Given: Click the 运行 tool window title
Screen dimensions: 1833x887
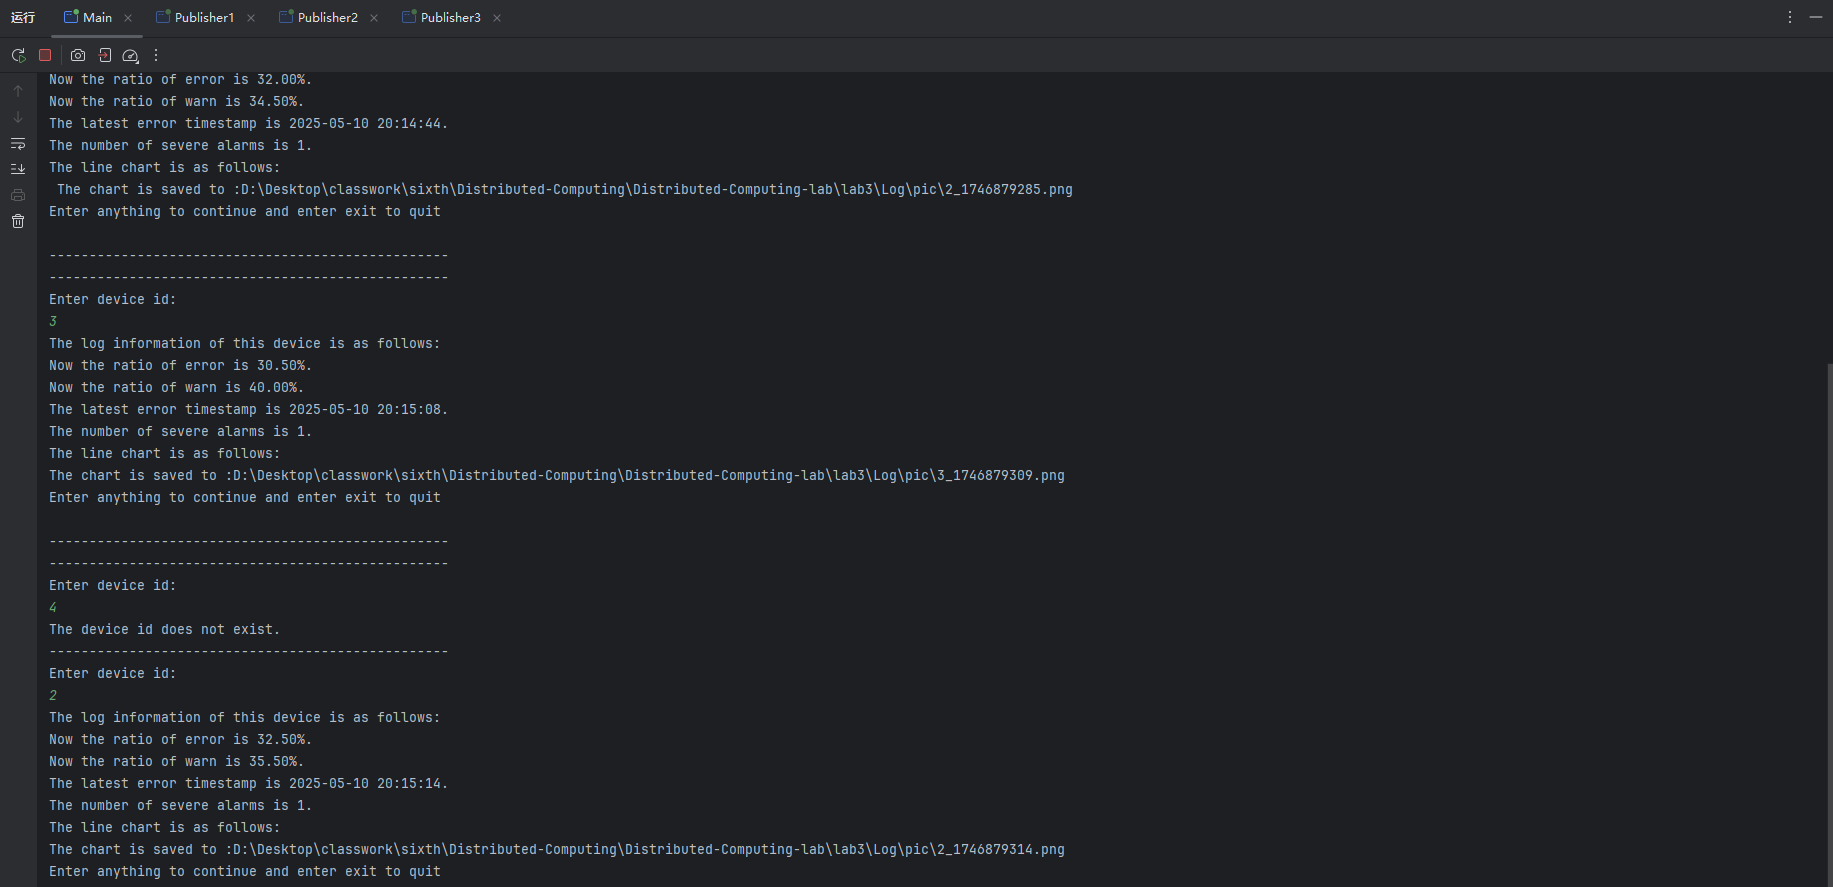Looking at the screenshot, I should tap(23, 18).
